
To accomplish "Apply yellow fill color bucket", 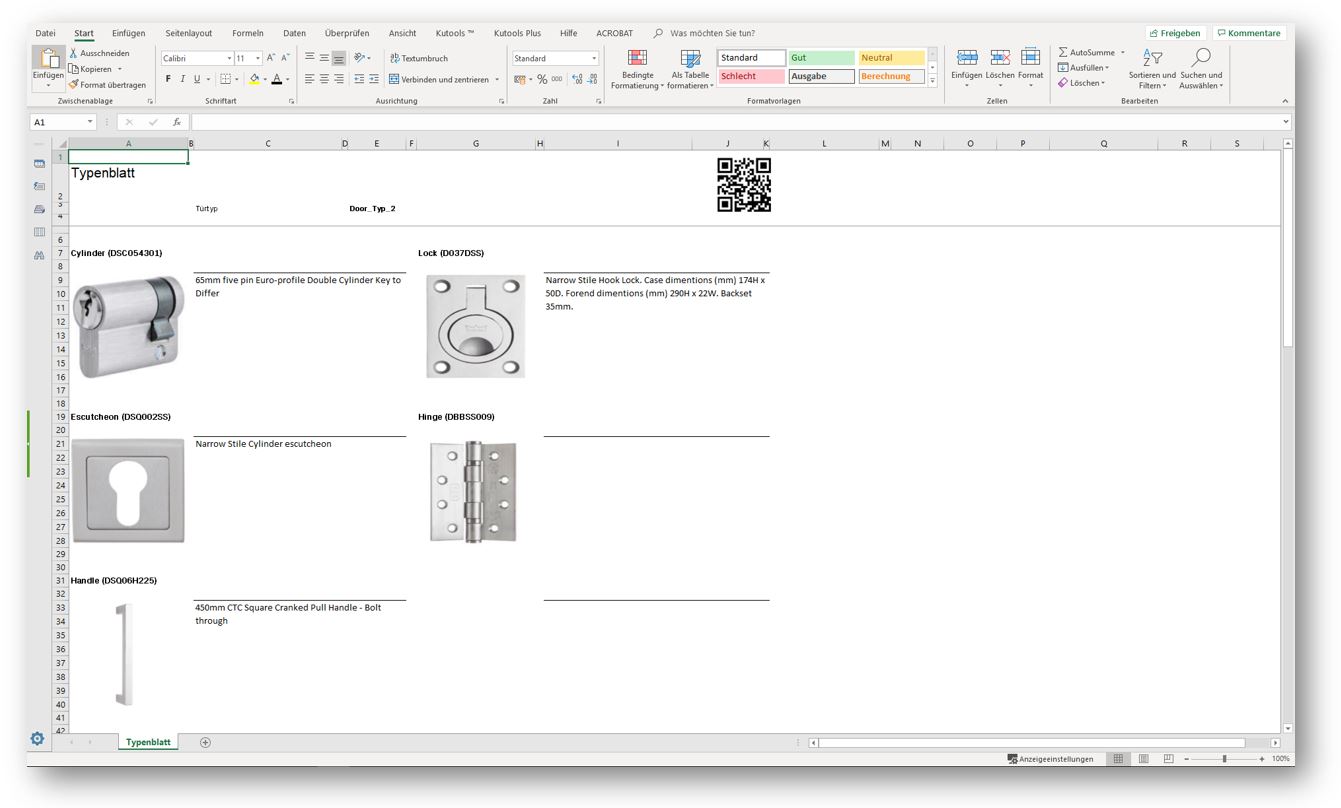I will coord(254,79).
